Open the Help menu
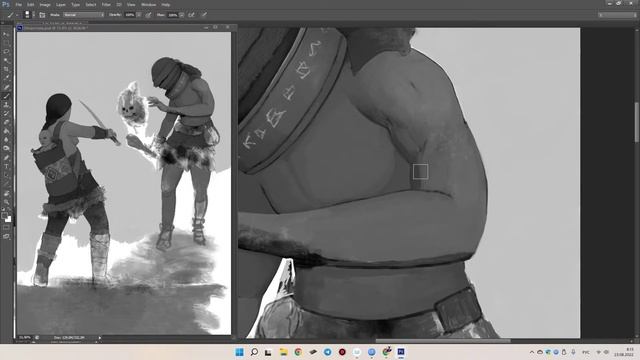 coord(166,4)
